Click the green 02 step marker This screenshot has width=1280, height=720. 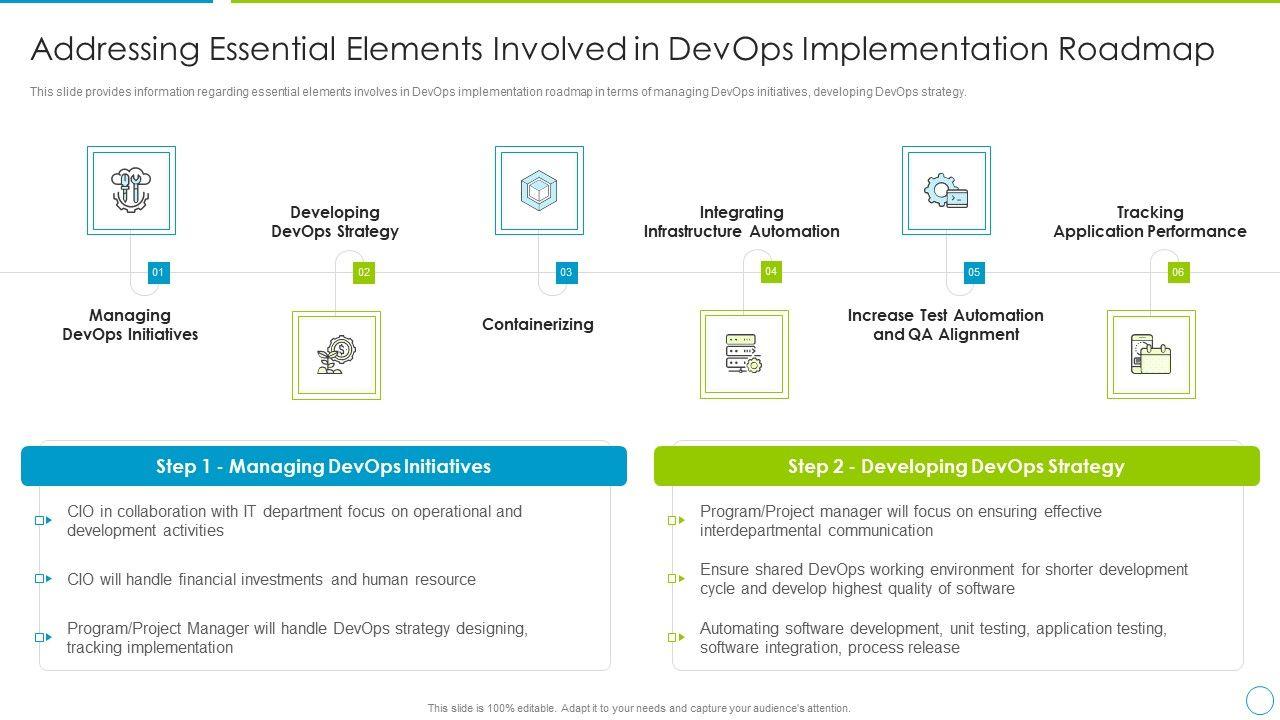364,272
